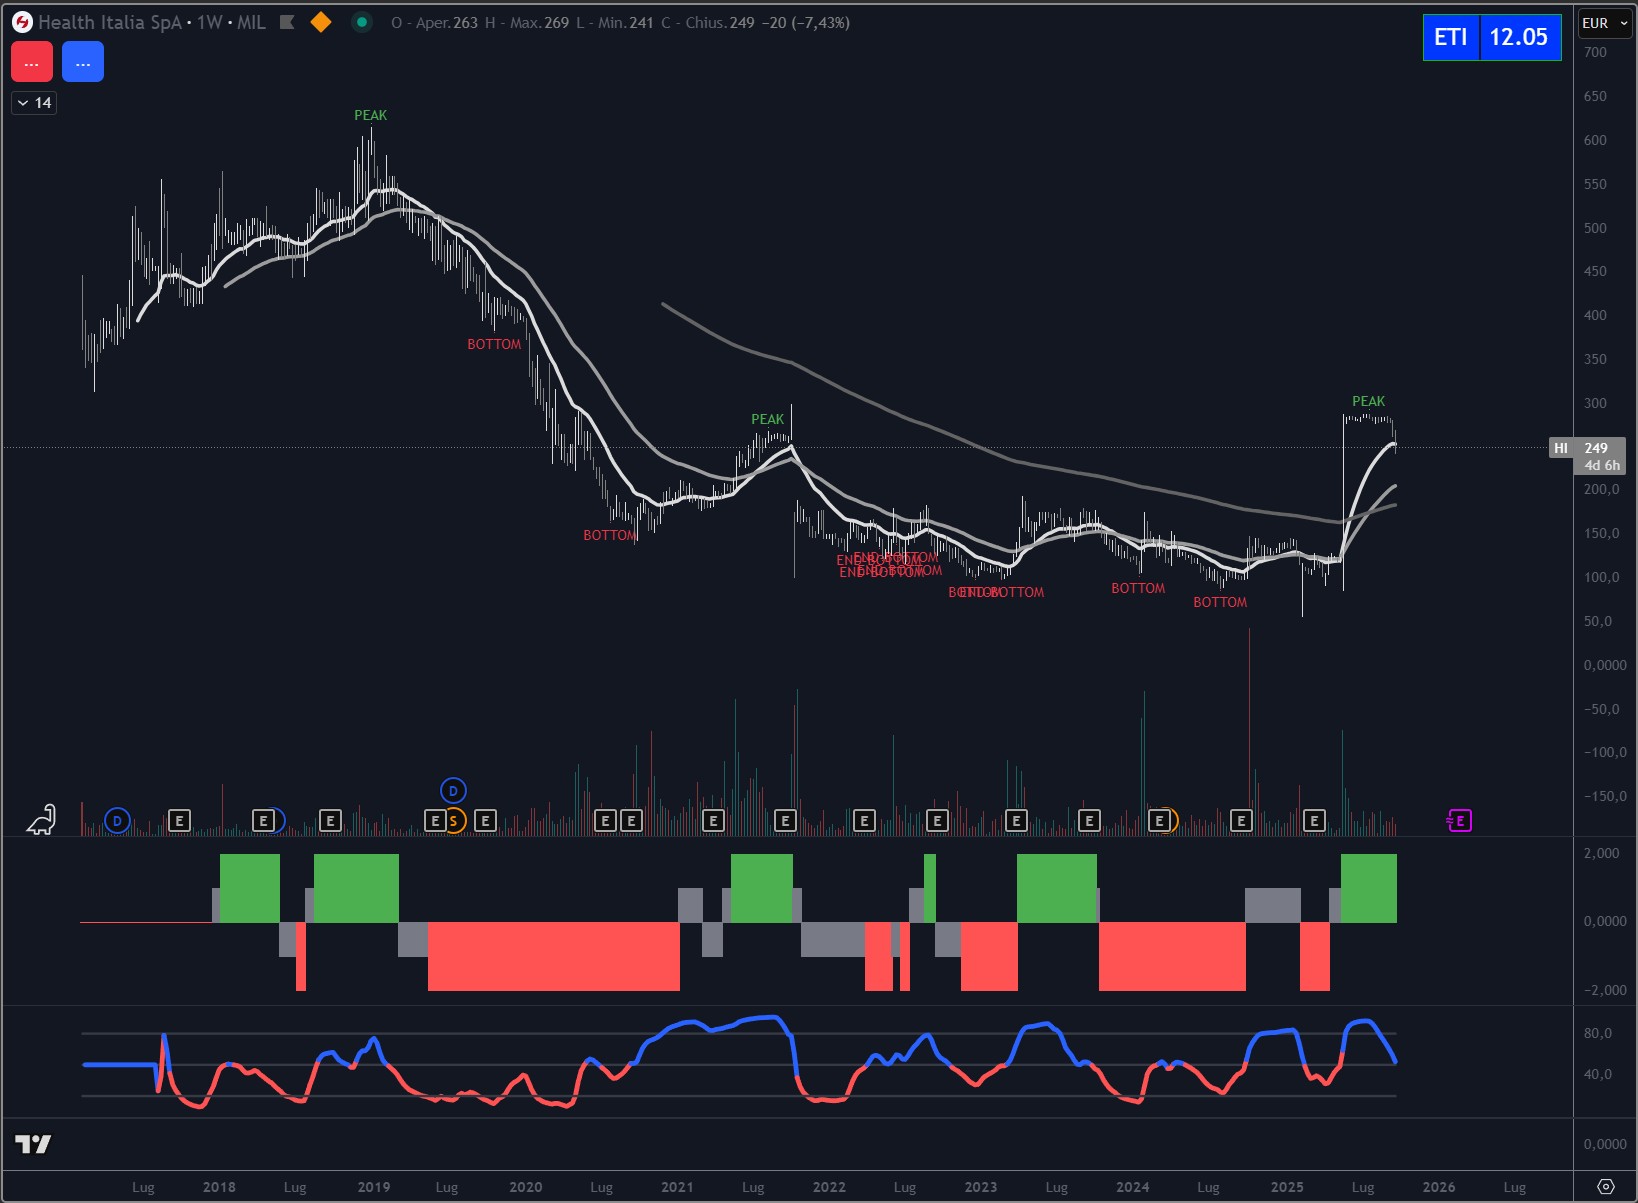Click the blue D dividend marker above 2019
This screenshot has width=1638, height=1203.
(x=453, y=791)
